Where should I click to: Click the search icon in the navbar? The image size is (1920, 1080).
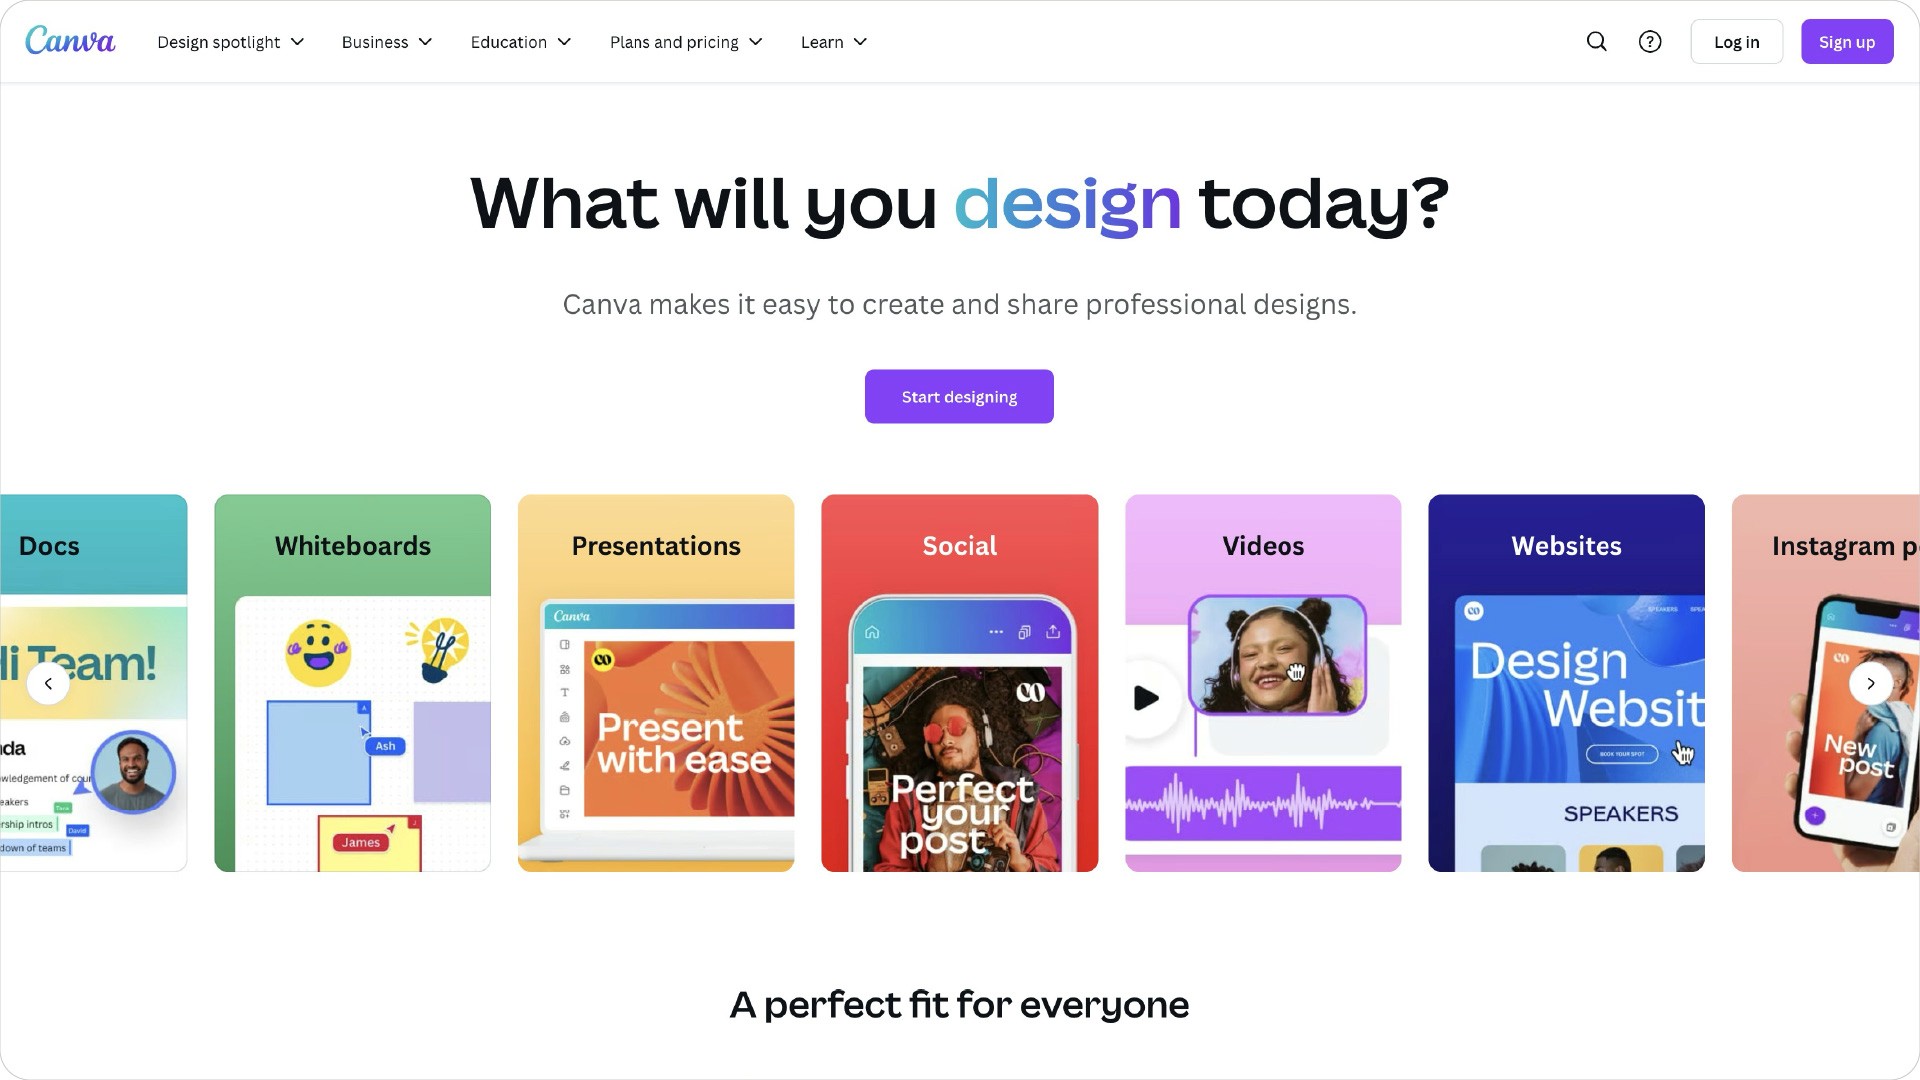point(1597,41)
